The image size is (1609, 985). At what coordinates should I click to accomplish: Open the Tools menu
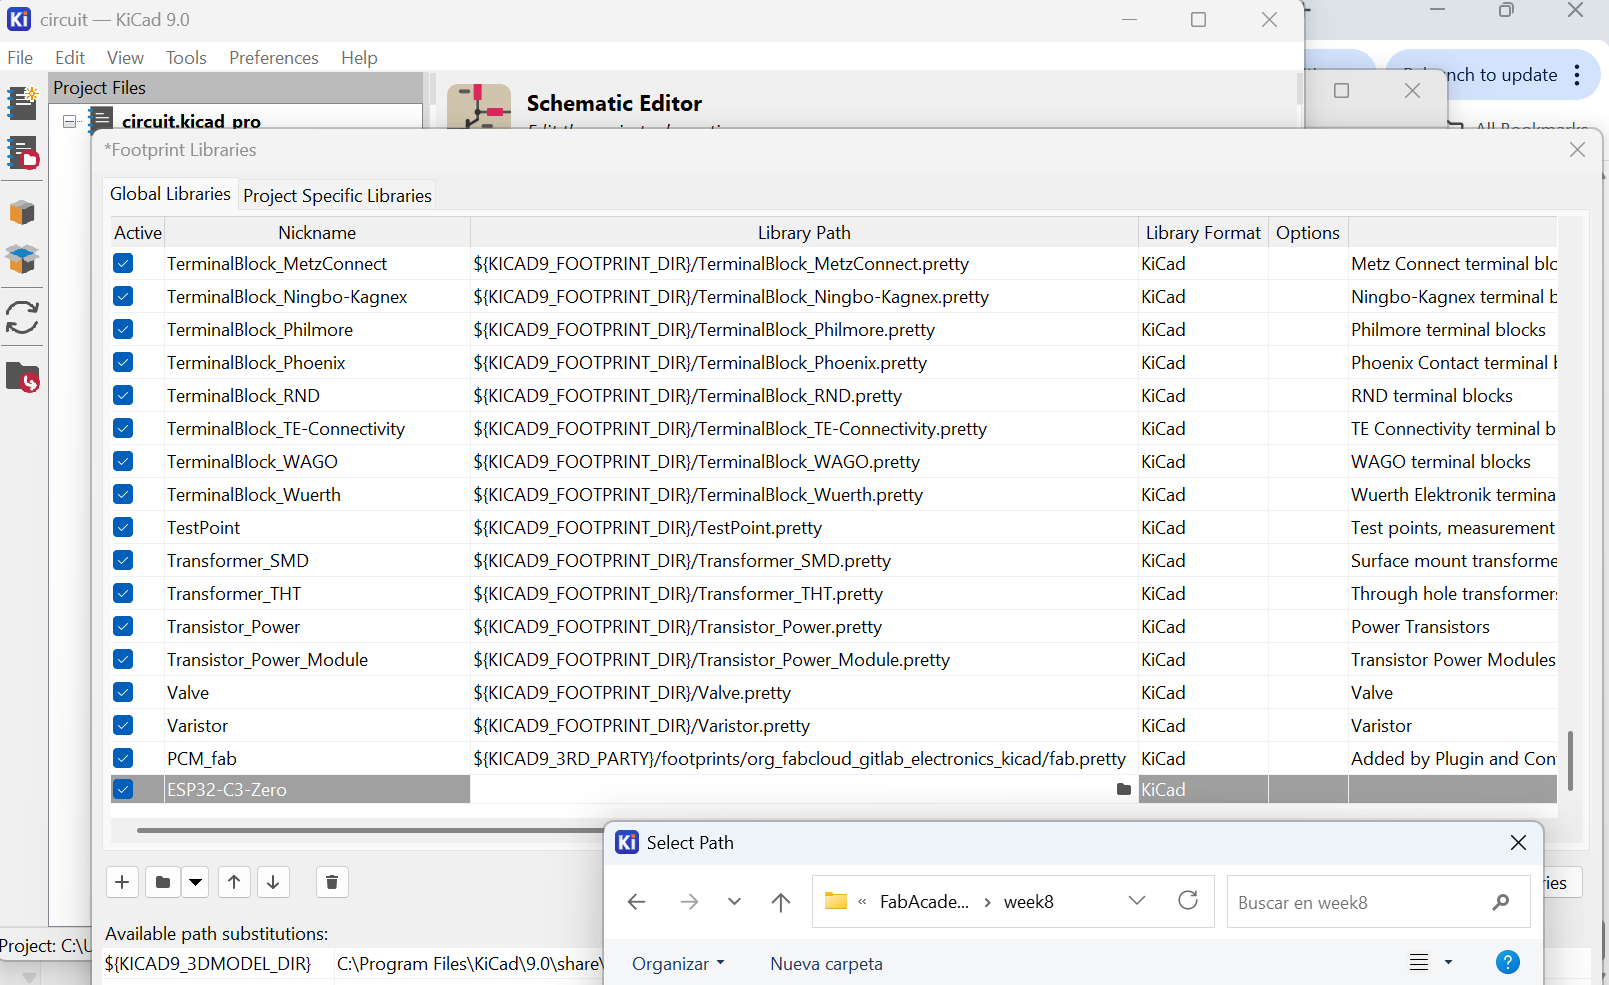point(186,58)
